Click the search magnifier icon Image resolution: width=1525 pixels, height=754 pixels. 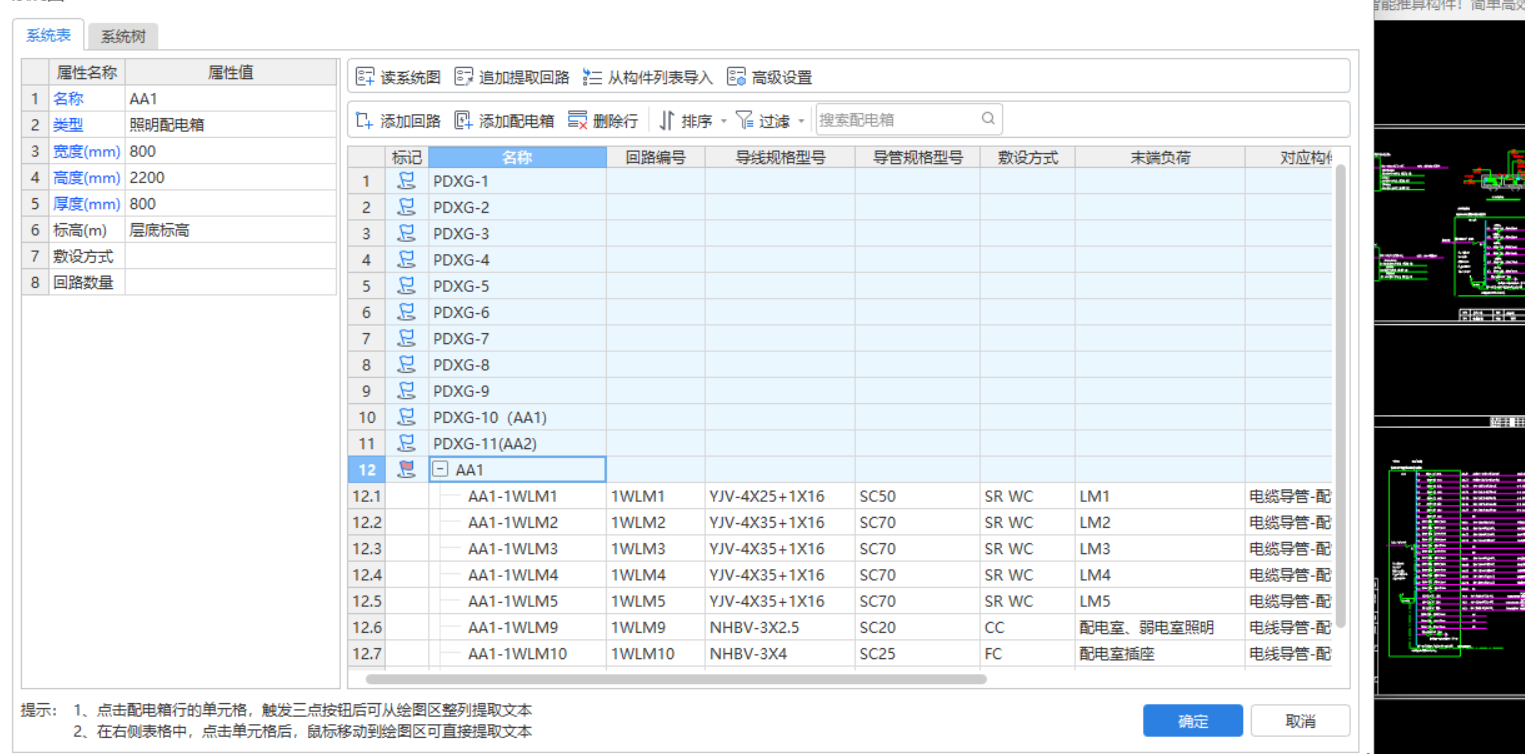click(988, 119)
